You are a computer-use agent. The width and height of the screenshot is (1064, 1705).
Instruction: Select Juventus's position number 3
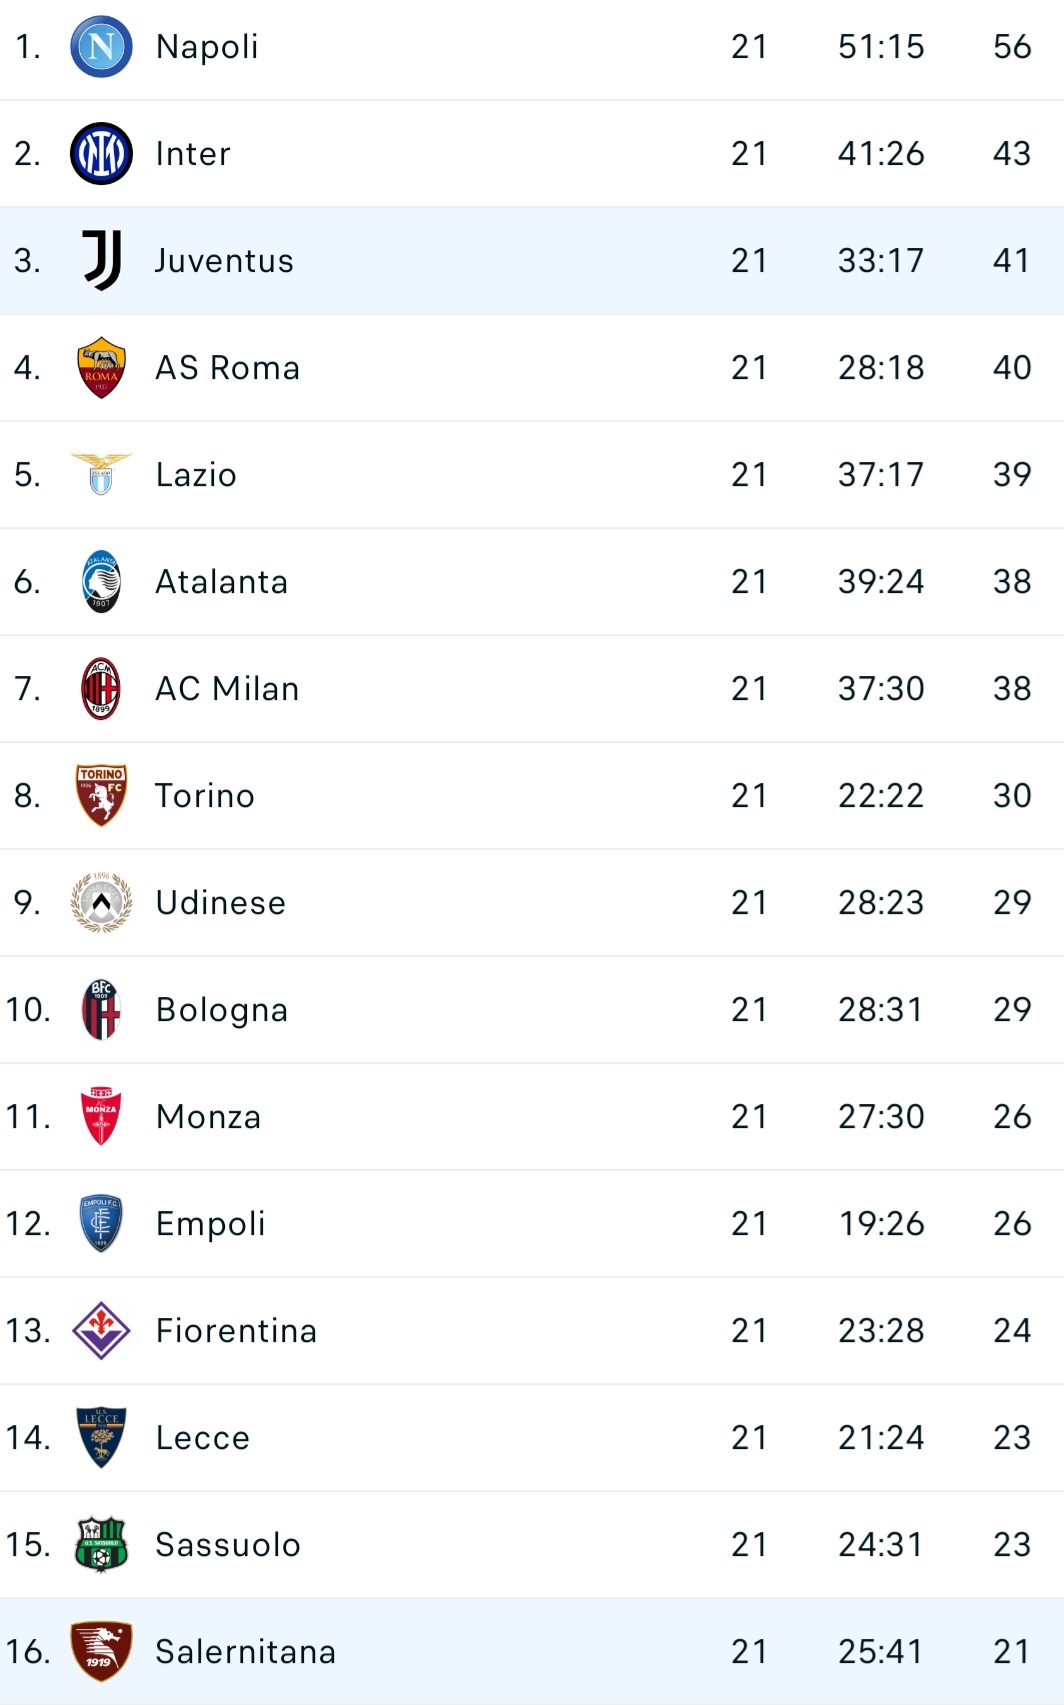coord(27,260)
